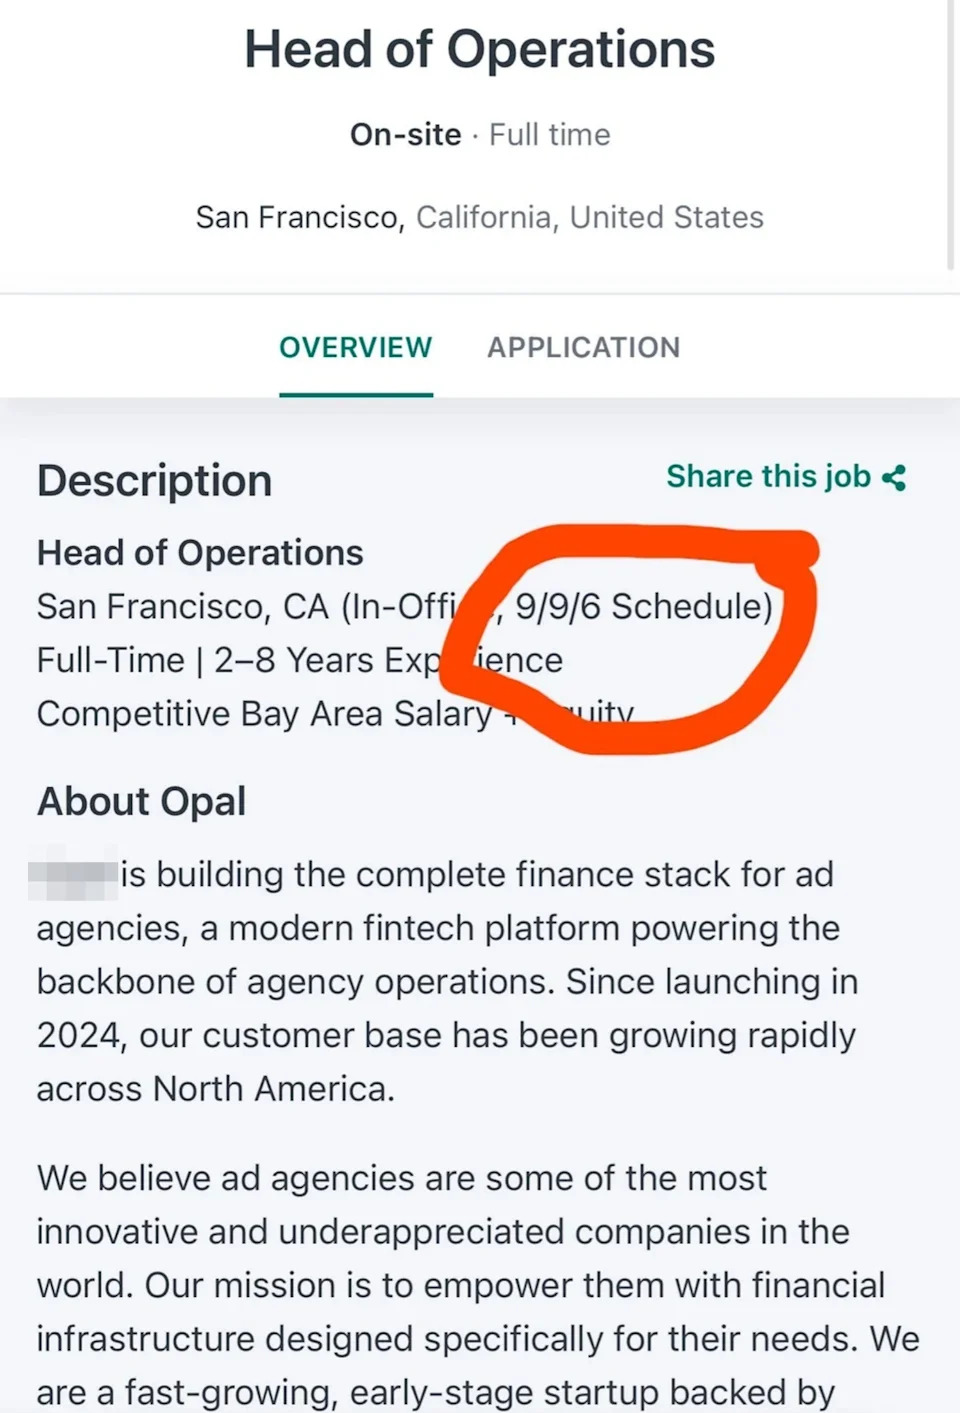
Task: Click the San Francisco, California location text
Action: point(480,217)
